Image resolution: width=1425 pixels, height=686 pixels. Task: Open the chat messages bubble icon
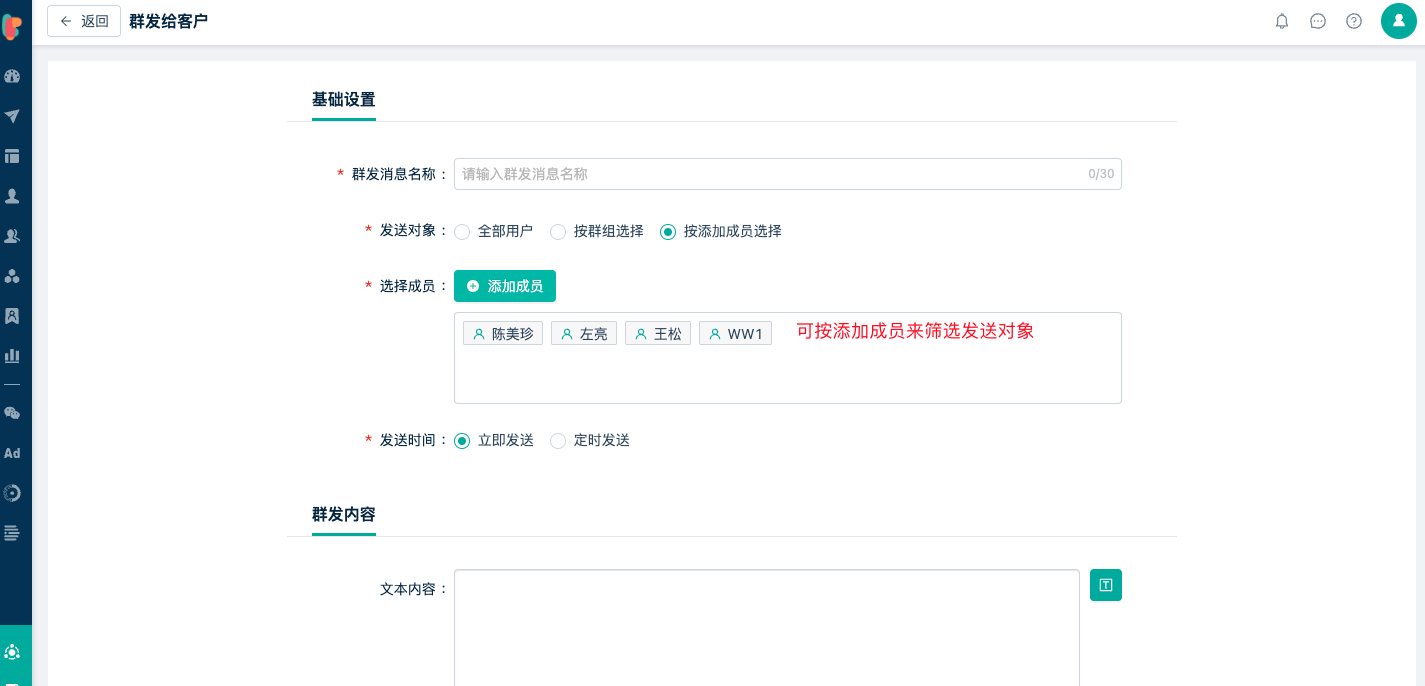[x=1318, y=21]
